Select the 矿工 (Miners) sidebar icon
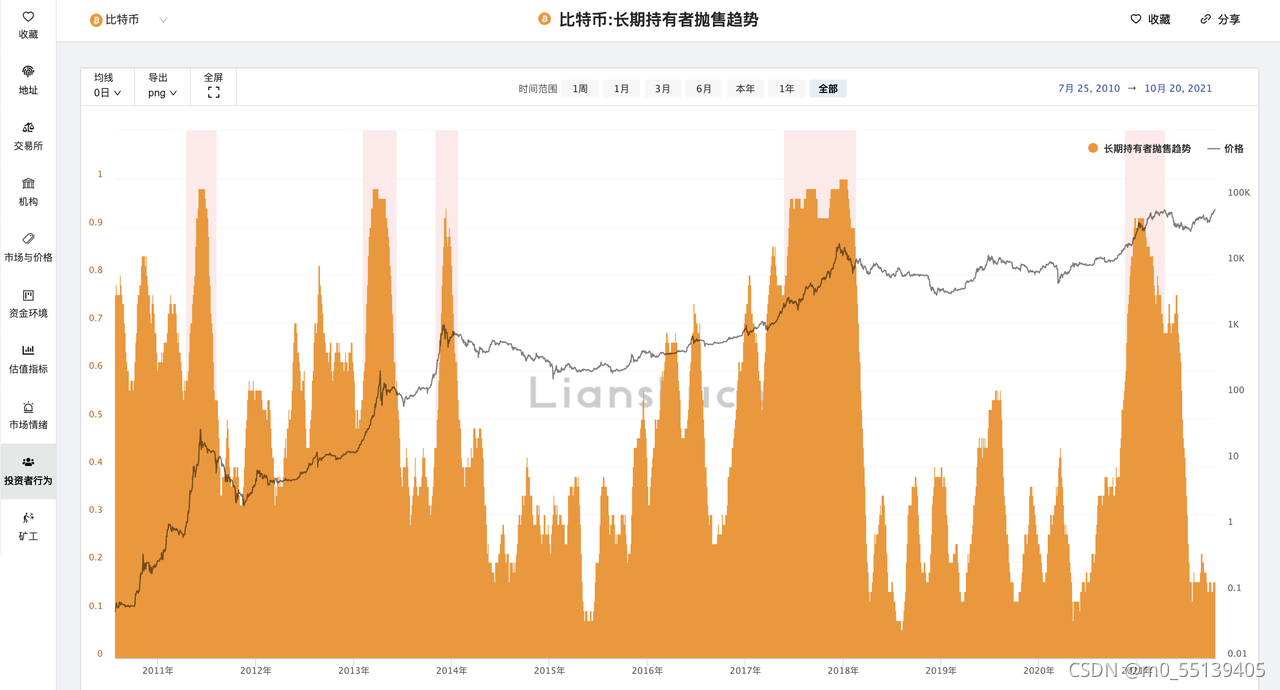The image size is (1280, 690). pyautogui.click(x=28, y=527)
